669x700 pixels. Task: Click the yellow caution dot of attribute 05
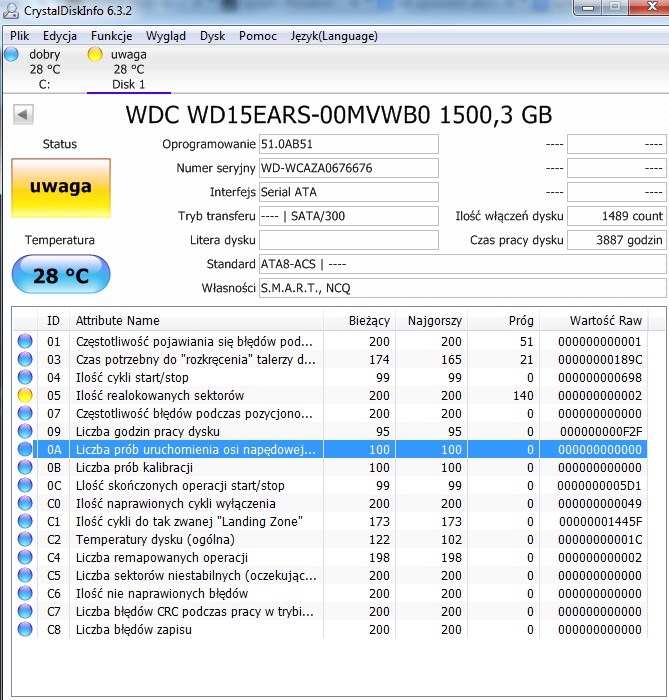(25, 395)
